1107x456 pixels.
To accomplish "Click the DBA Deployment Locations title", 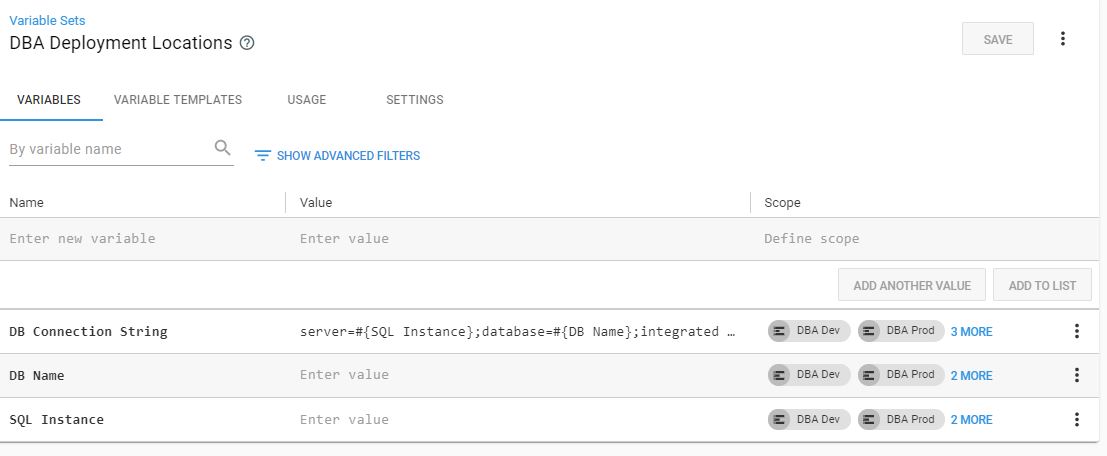I will tap(121, 43).
